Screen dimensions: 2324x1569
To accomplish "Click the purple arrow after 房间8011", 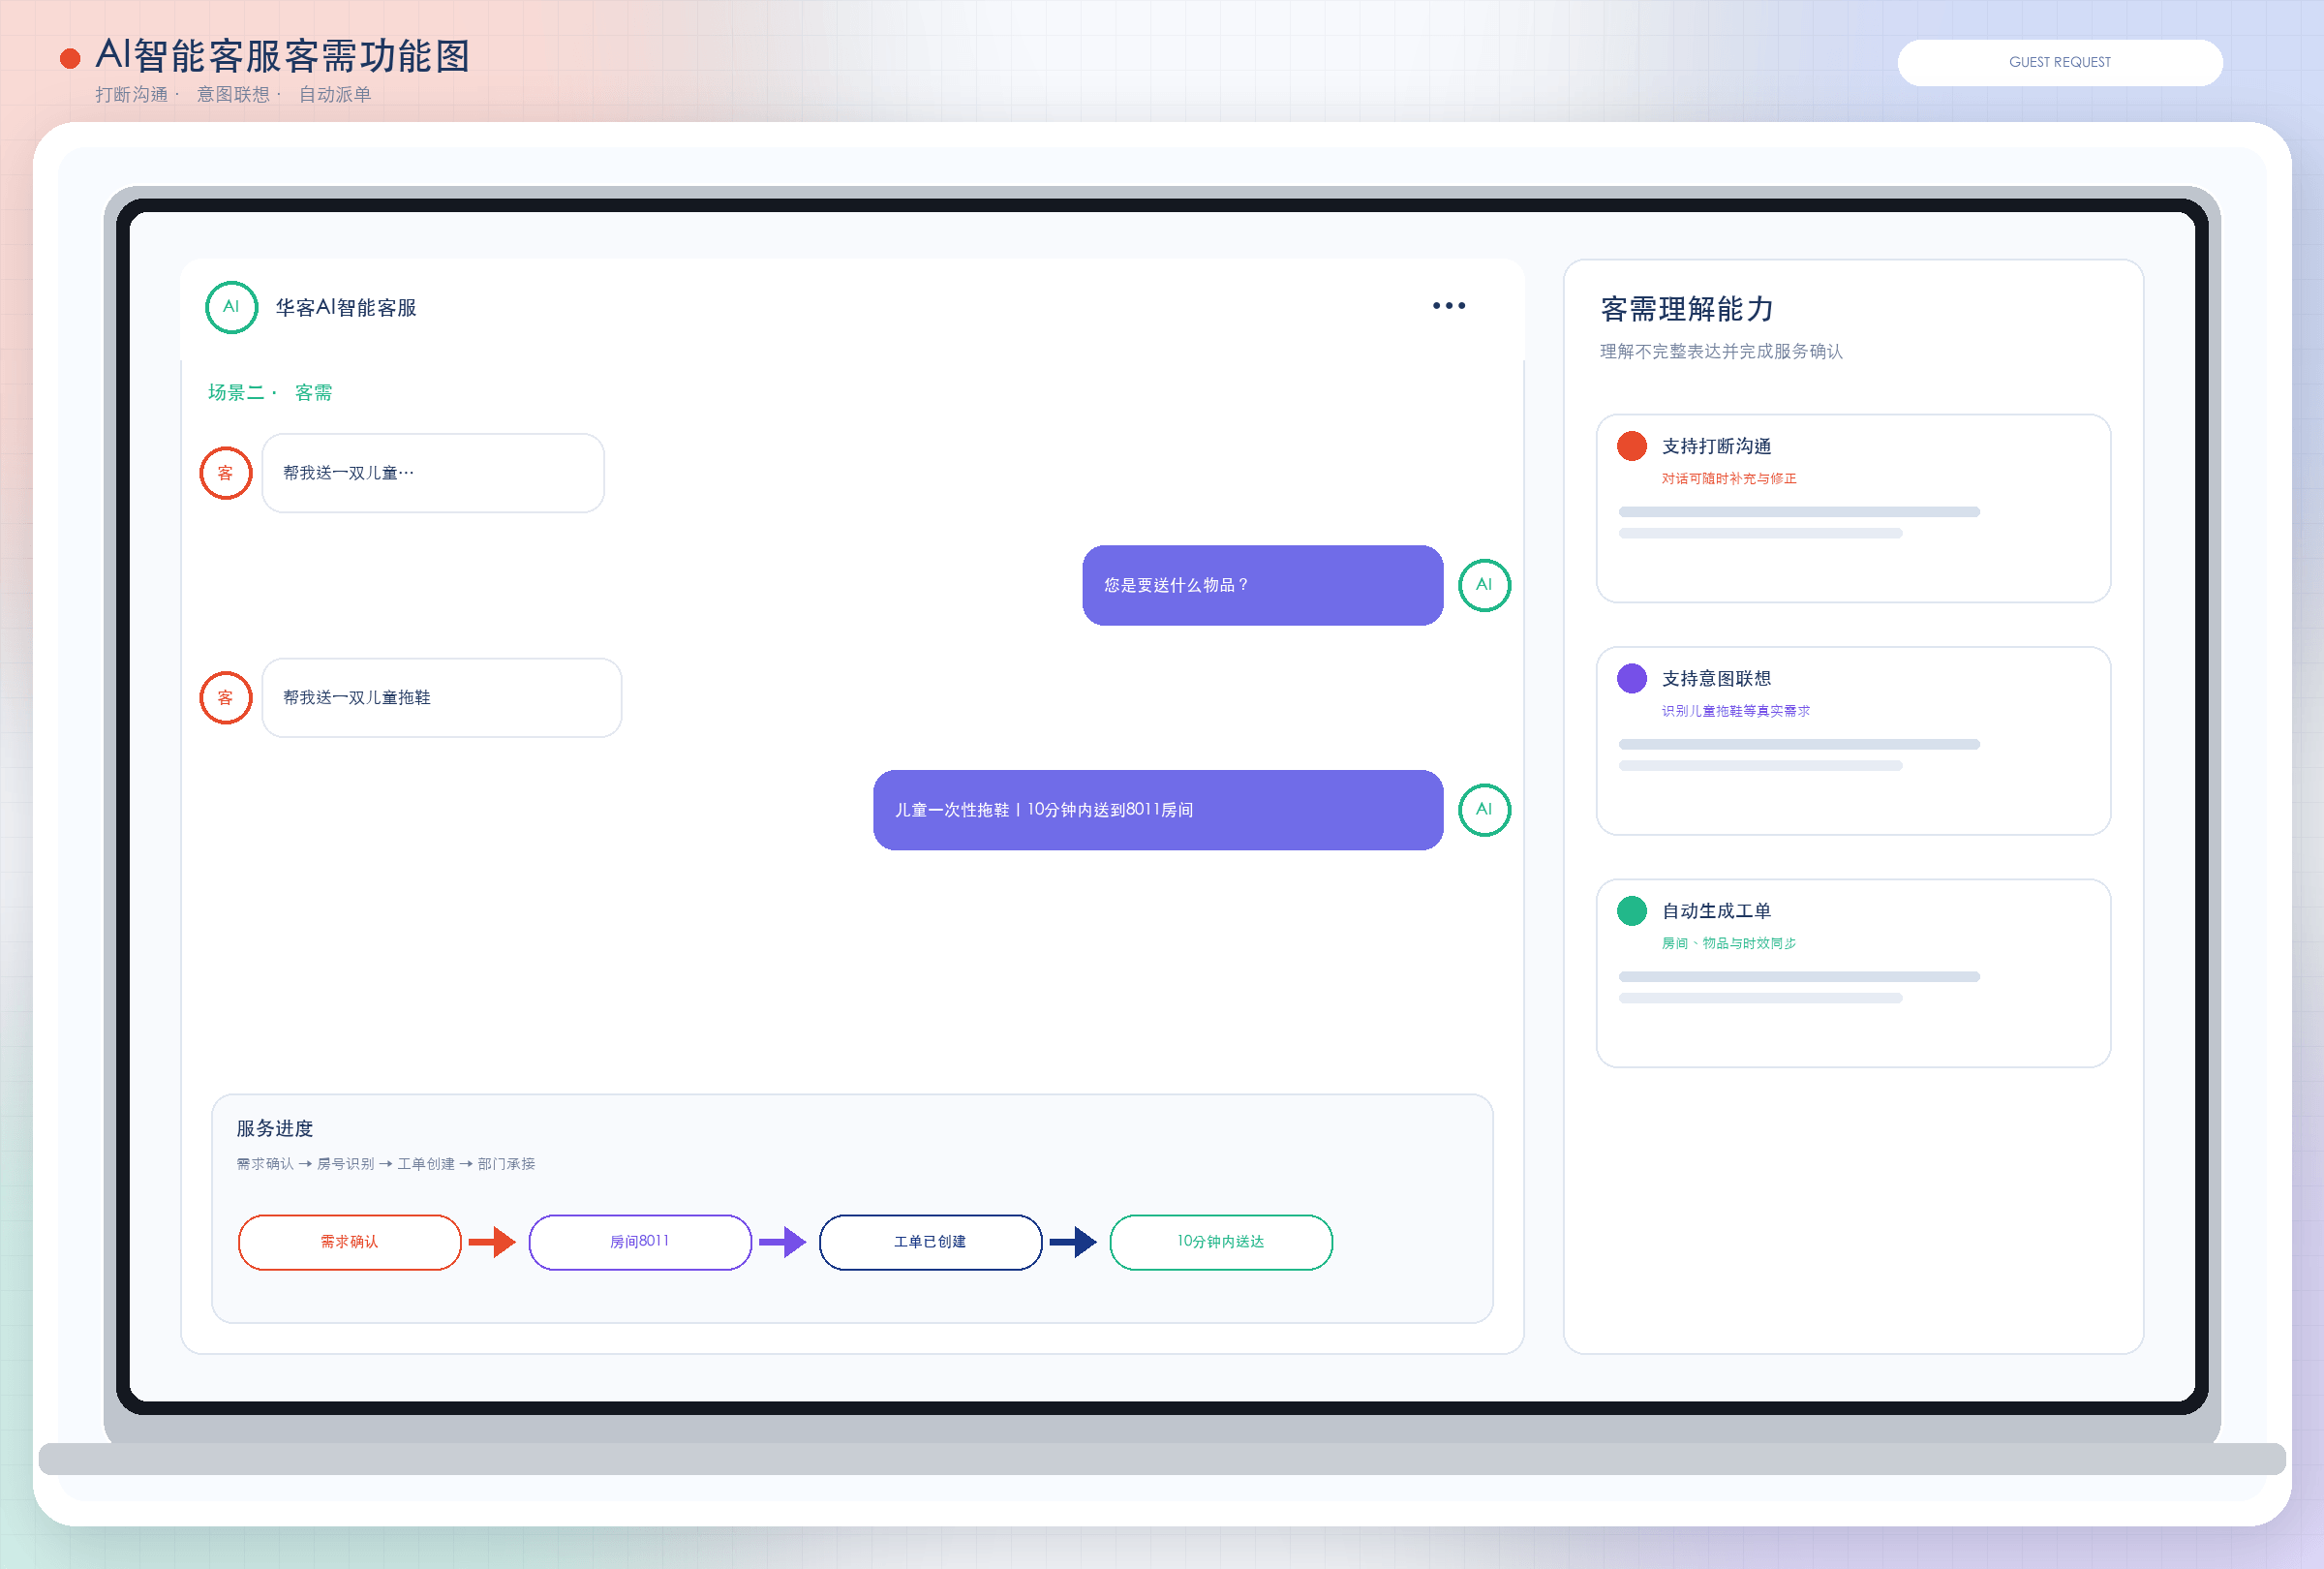I will [x=783, y=1242].
